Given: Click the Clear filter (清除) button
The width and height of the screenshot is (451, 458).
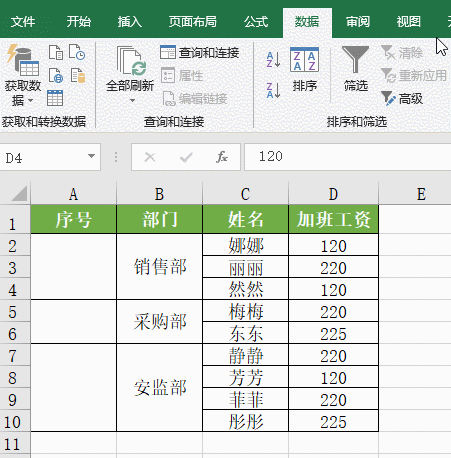Looking at the screenshot, I should tap(402, 53).
